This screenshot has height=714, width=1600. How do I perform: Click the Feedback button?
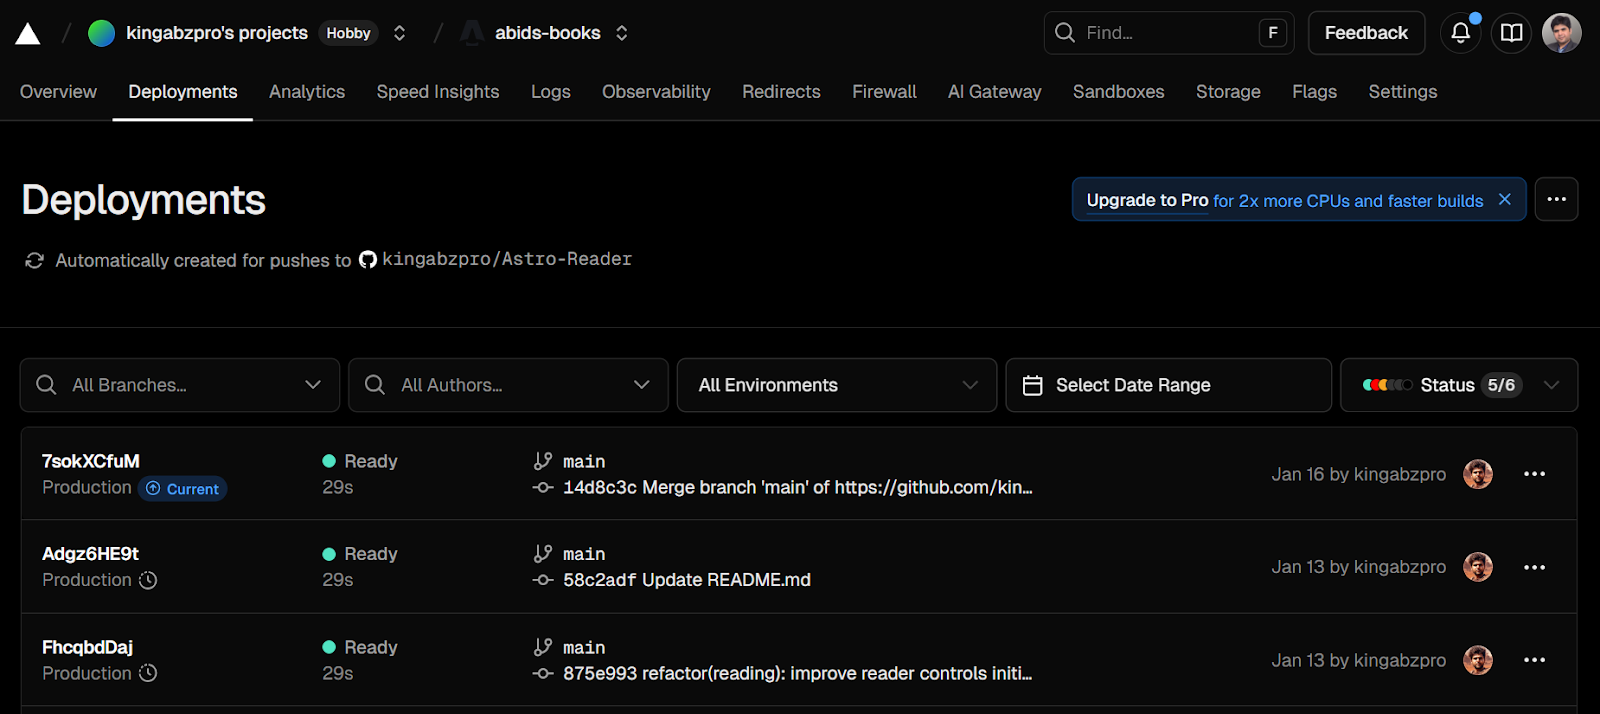1365,33
